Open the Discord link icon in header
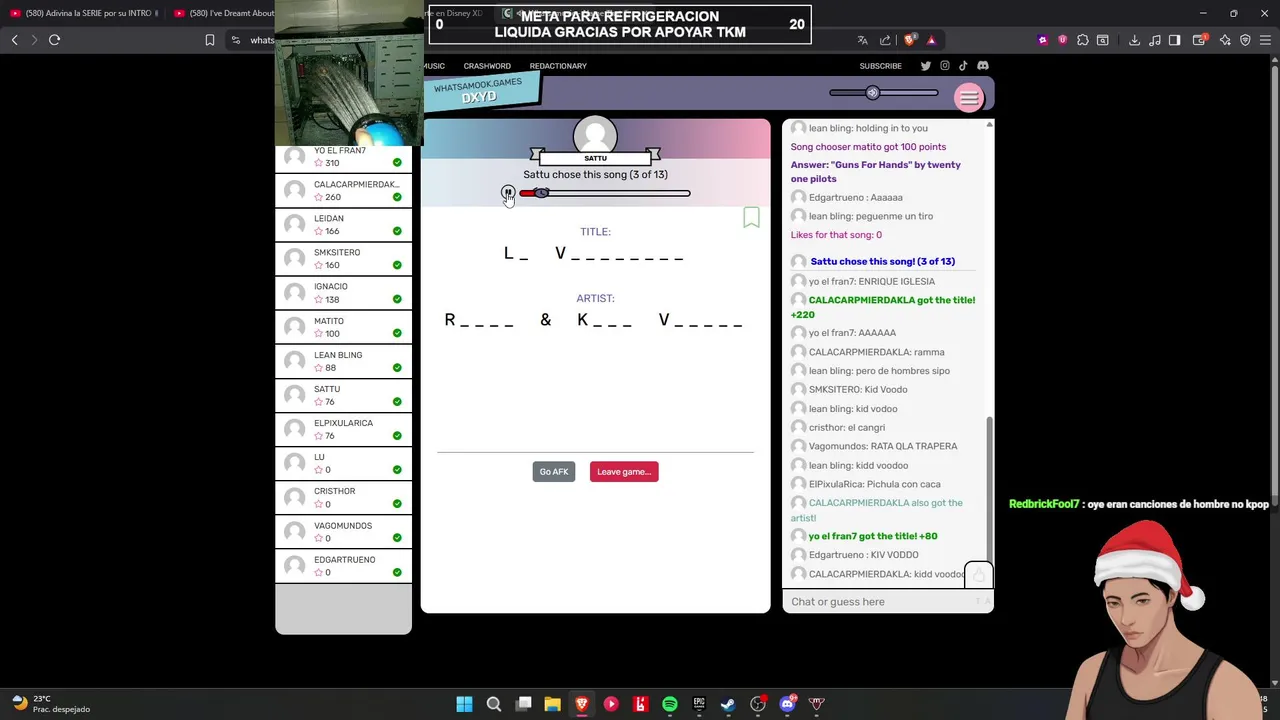Image resolution: width=1280 pixels, height=720 pixels. point(983,66)
